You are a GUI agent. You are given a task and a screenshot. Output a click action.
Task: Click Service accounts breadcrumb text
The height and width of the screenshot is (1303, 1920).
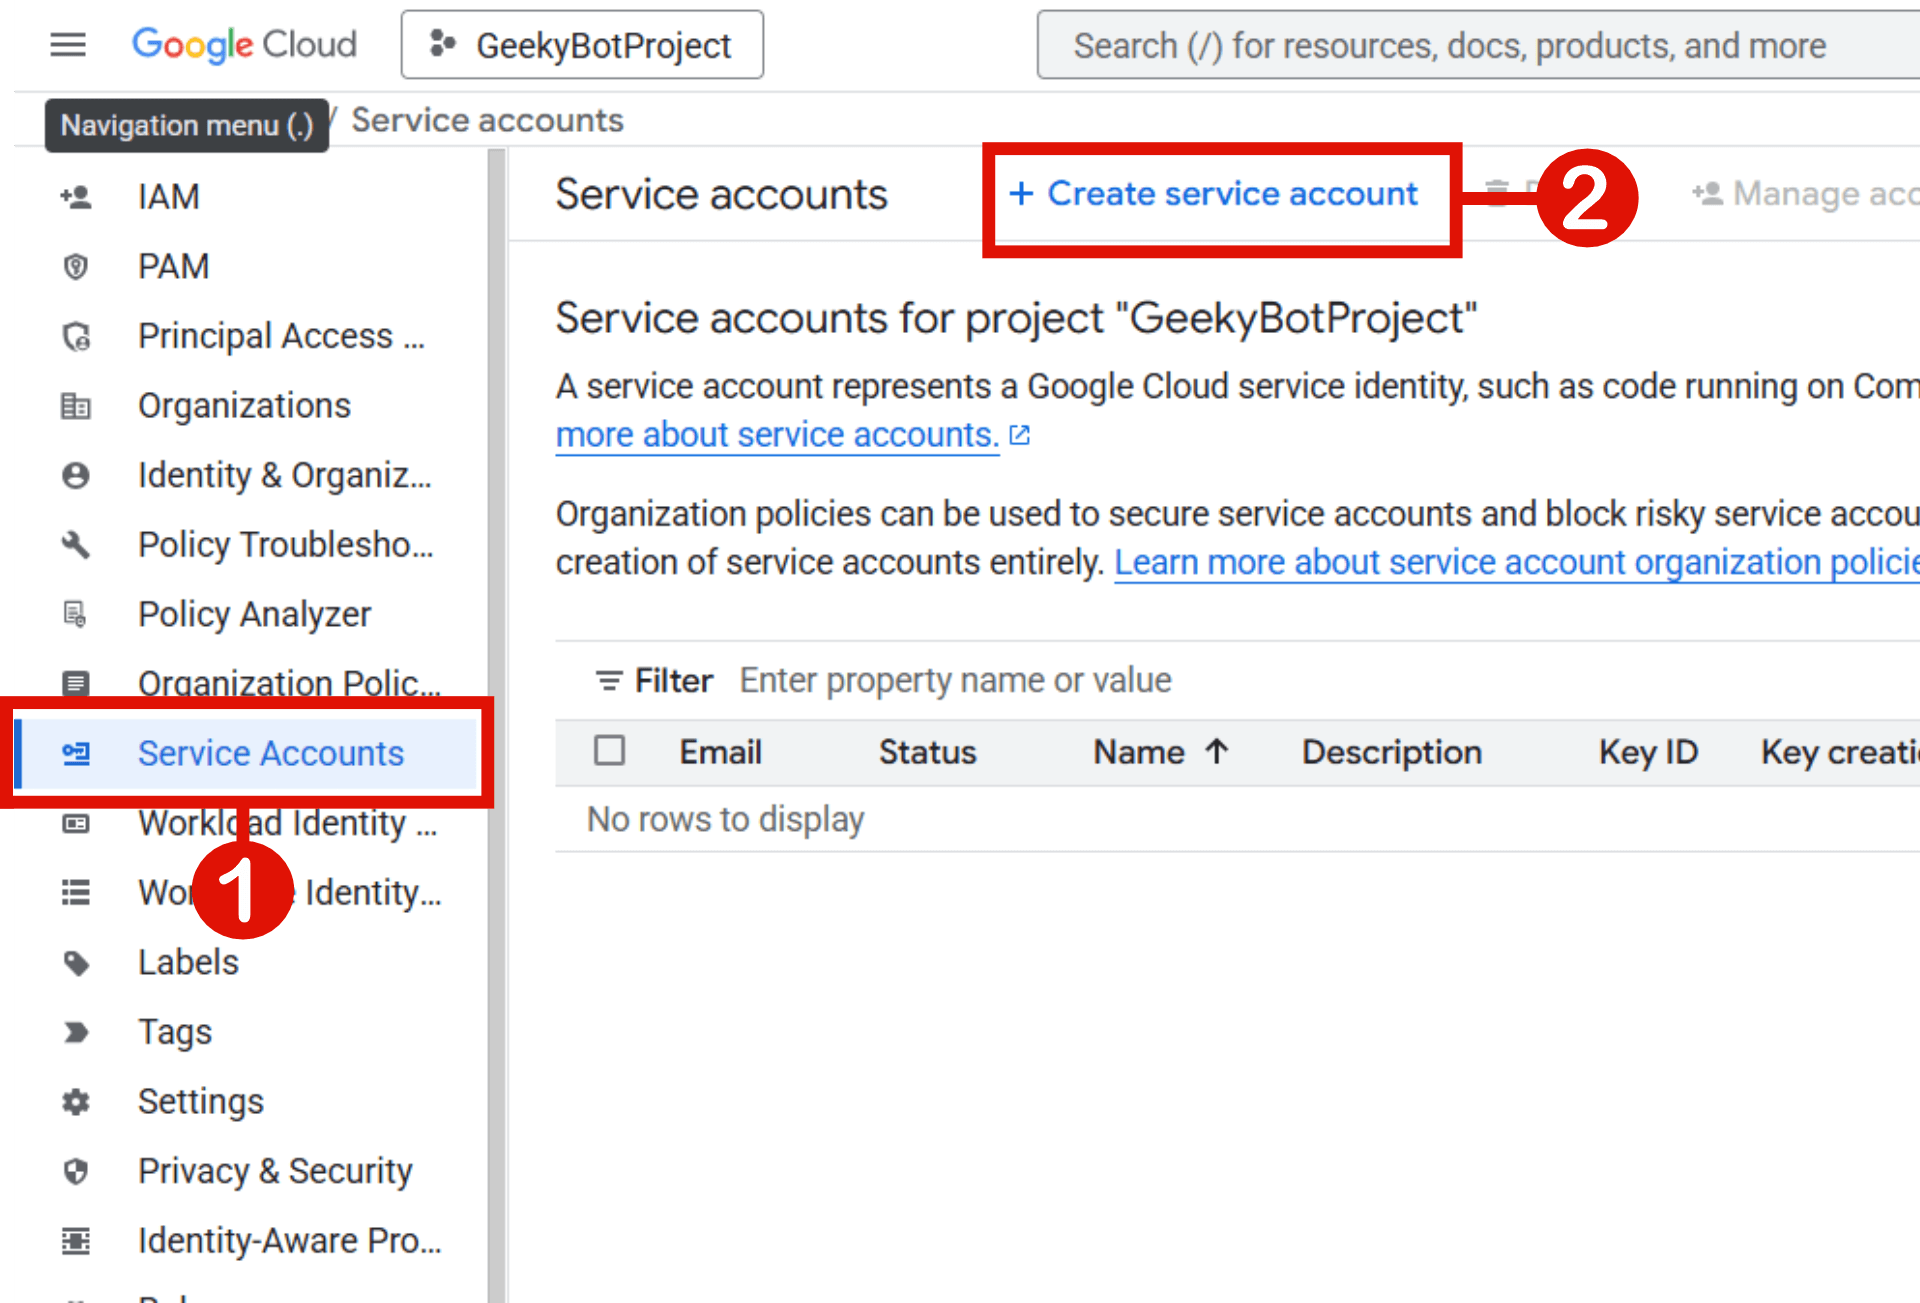pyautogui.click(x=487, y=121)
